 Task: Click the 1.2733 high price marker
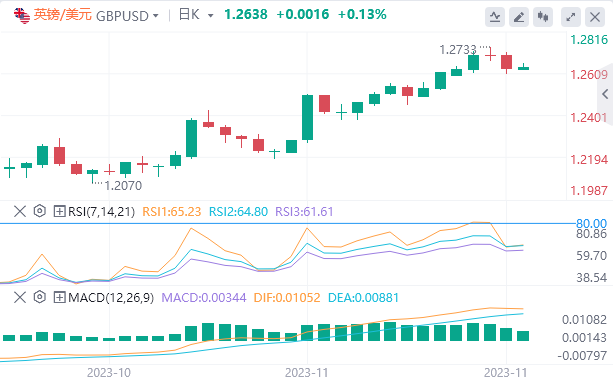point(458,50)
